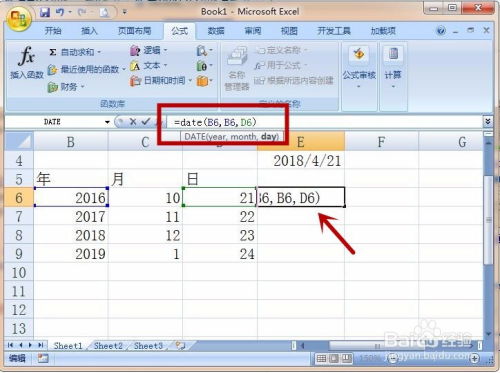Switch to Sheet1 tab
500x373 pixels.
point(68,346)
